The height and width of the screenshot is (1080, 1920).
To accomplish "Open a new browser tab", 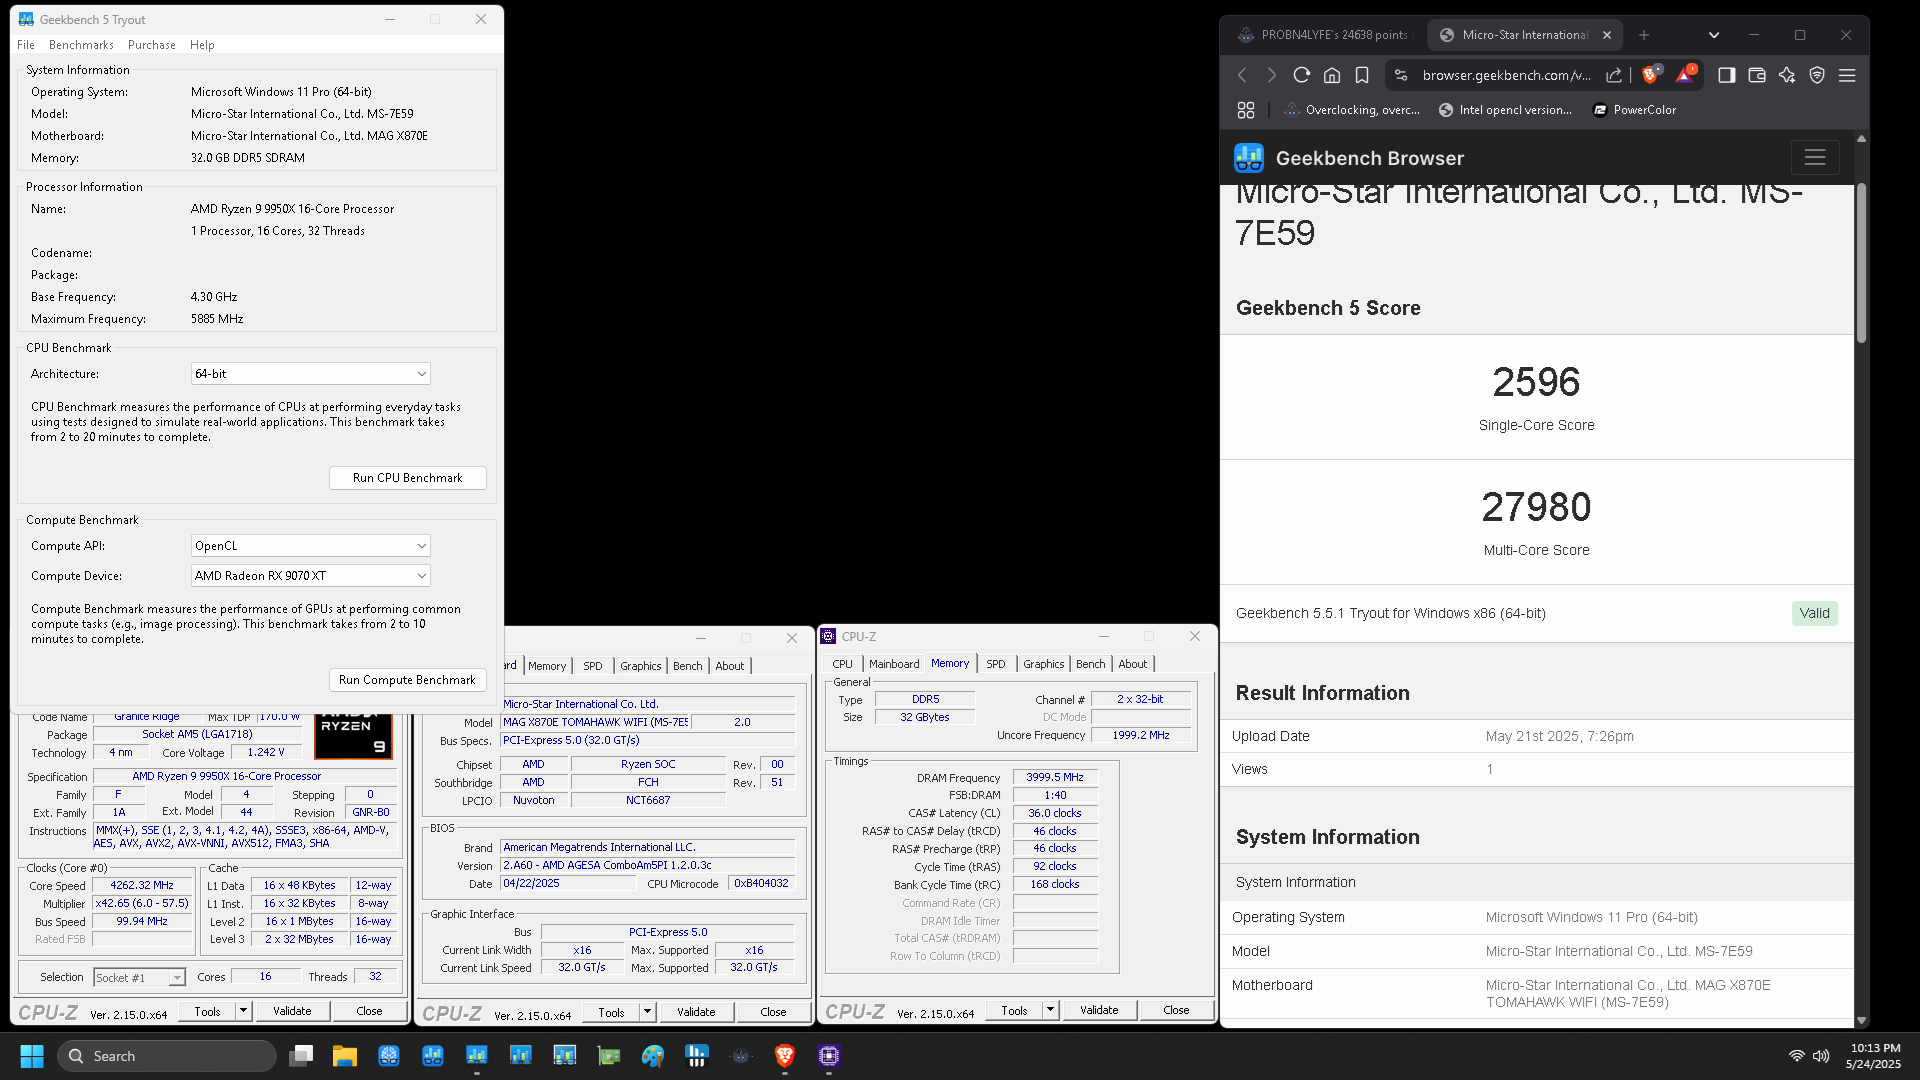I will click(x=1643, y=35).
